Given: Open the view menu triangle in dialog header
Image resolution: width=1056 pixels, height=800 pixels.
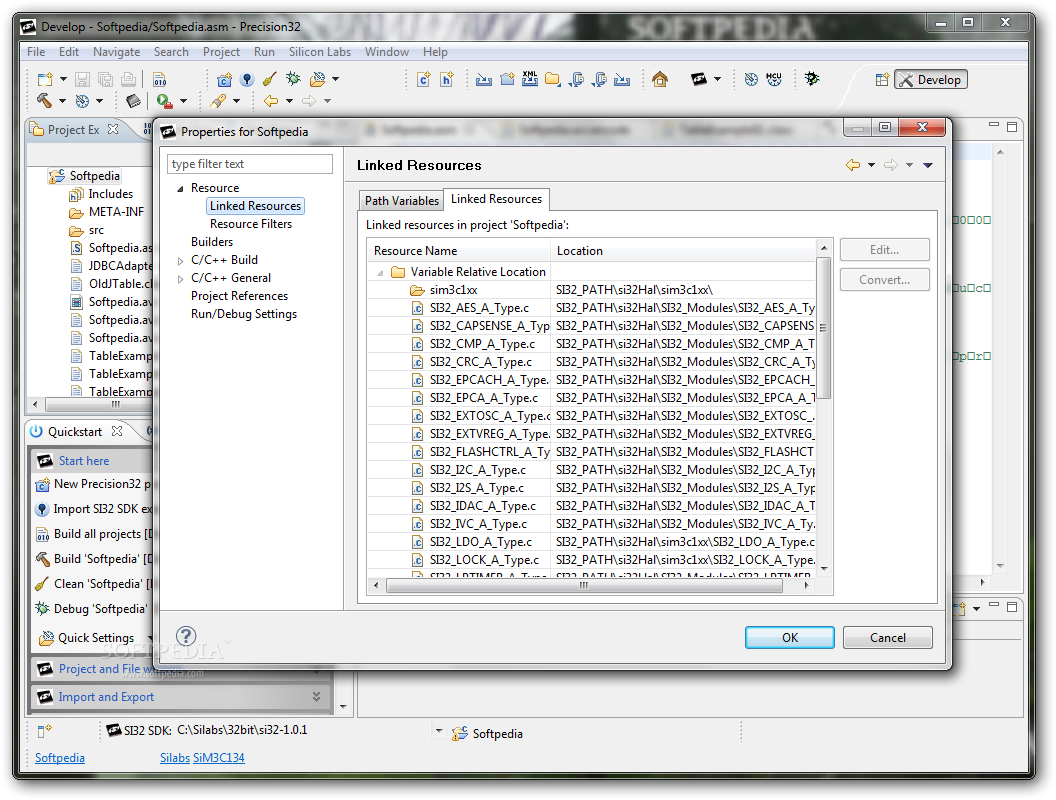Looking at the screenshot, I should [927, 165].
